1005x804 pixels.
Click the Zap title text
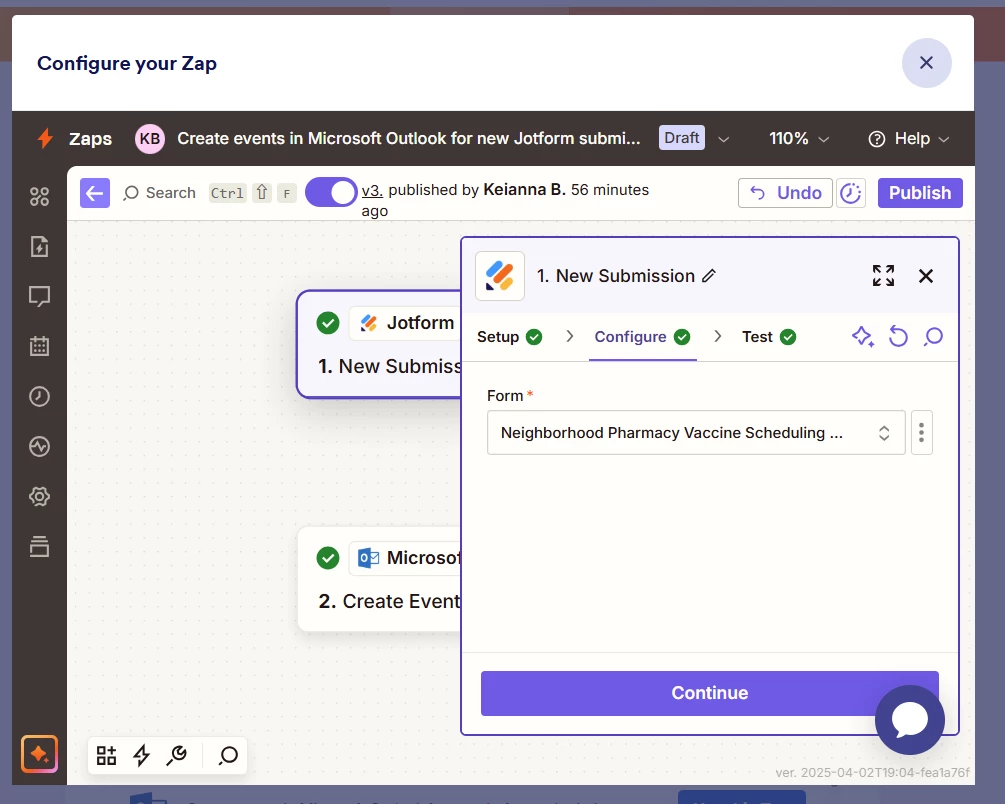point(409,138)
